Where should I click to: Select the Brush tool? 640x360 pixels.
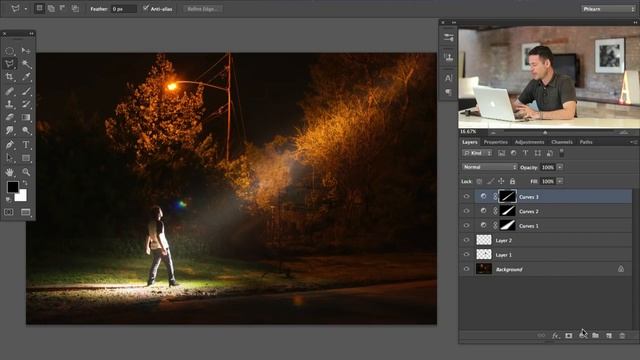(26, 91)
